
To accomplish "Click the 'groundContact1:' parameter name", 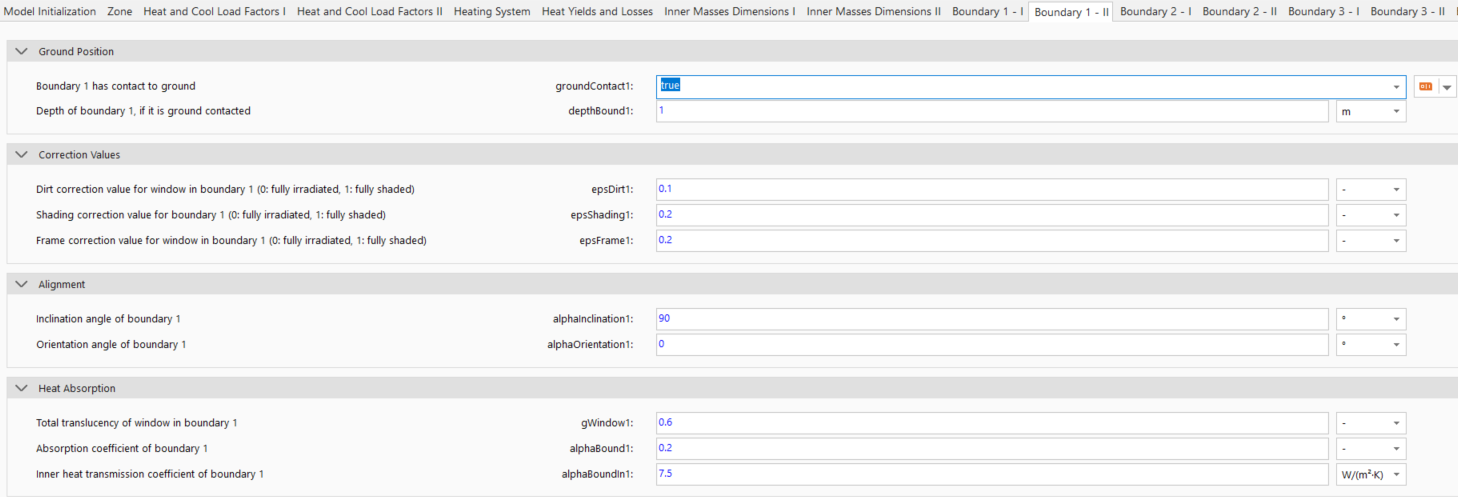I will coord(594,86).
